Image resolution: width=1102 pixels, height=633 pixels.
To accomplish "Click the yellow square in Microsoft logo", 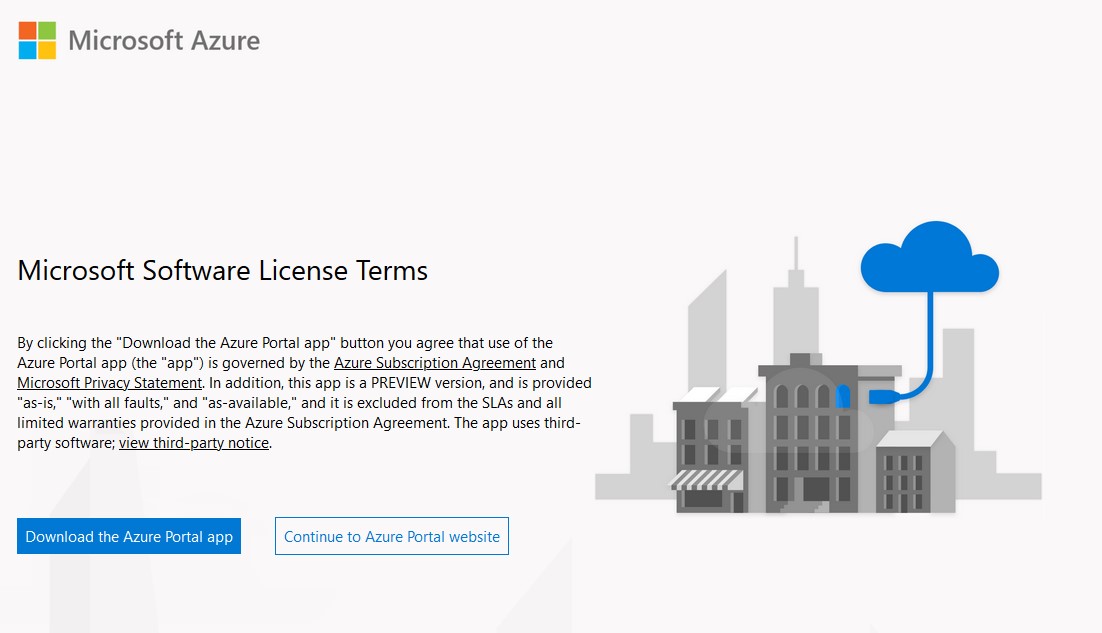I will pyautogui.click(x=47, y=50).
